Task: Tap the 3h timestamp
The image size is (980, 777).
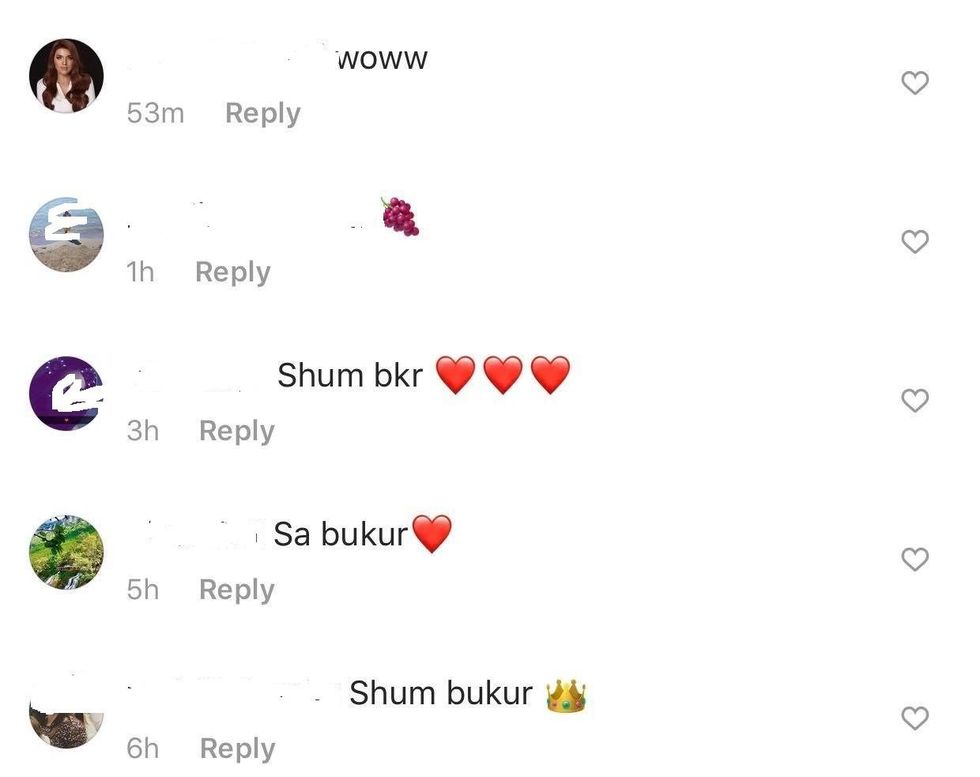Action: [x=142, y=431]
